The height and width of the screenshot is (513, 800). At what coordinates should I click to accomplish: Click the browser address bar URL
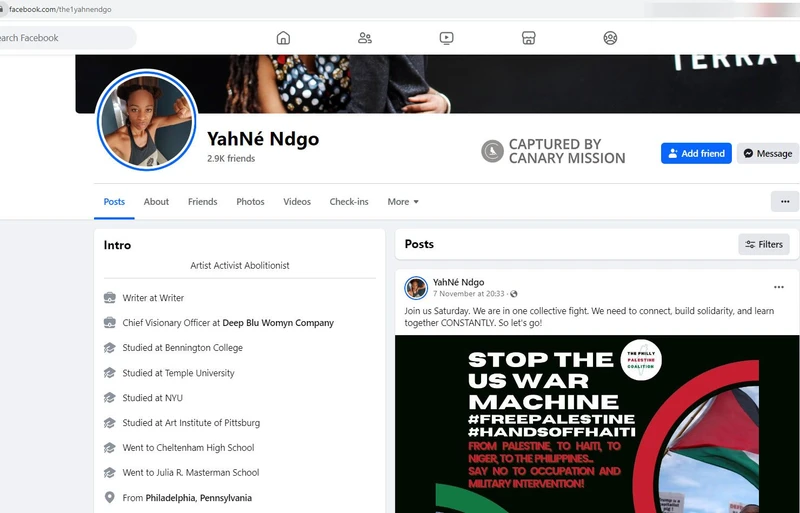(60, 9)
